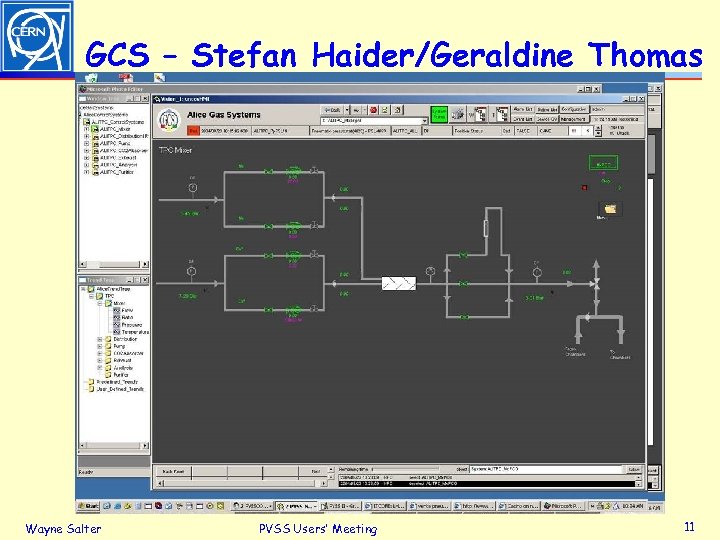Open the panel selection combo box

tap(374, 121)
